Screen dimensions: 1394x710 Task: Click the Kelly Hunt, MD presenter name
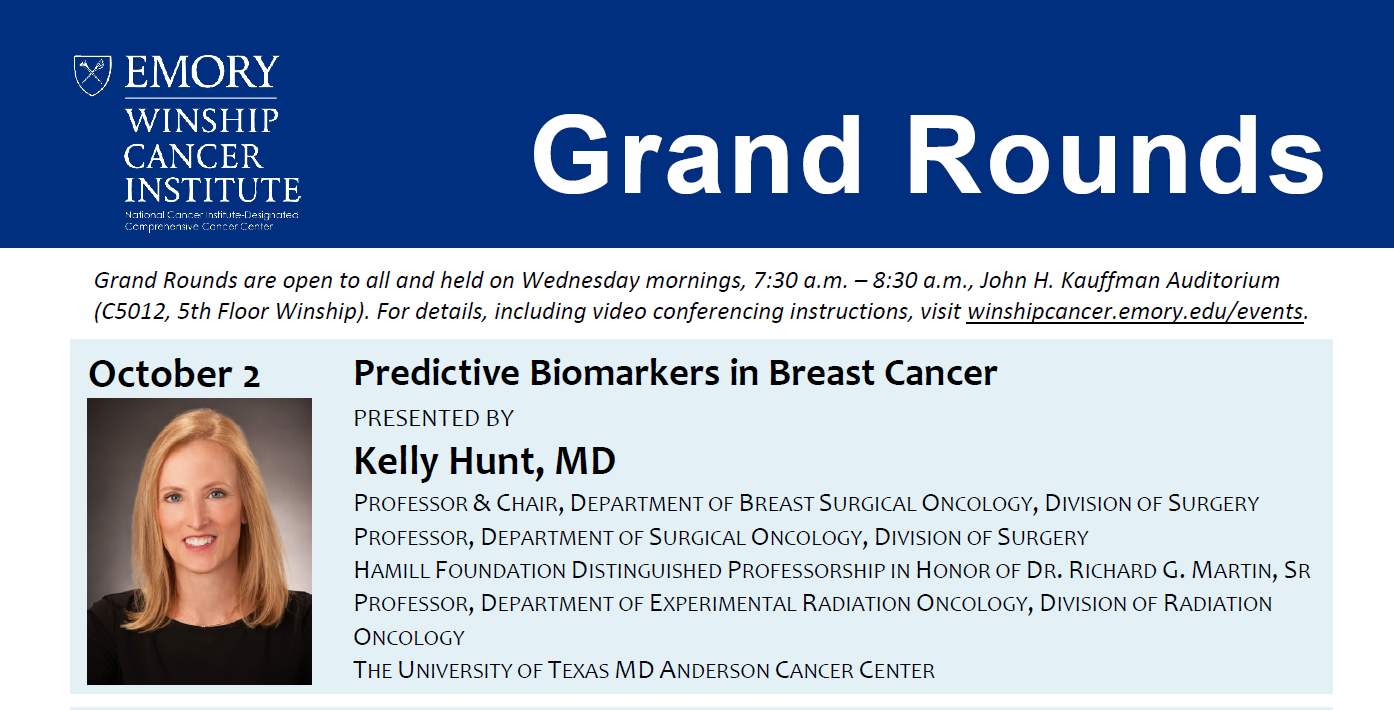[x=484, y=461]
